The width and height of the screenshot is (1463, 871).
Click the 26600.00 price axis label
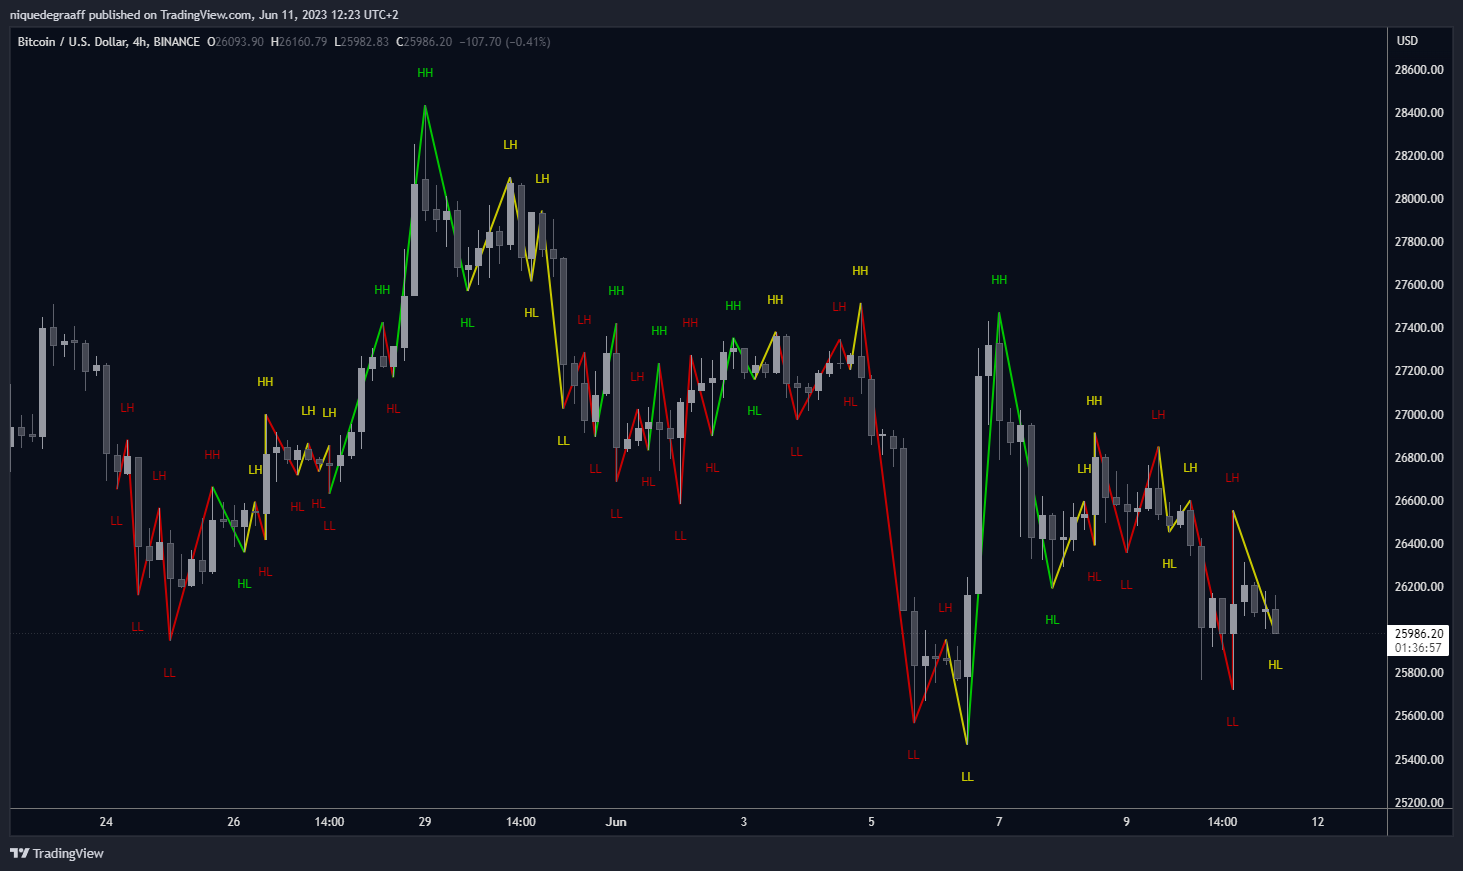1419,501
